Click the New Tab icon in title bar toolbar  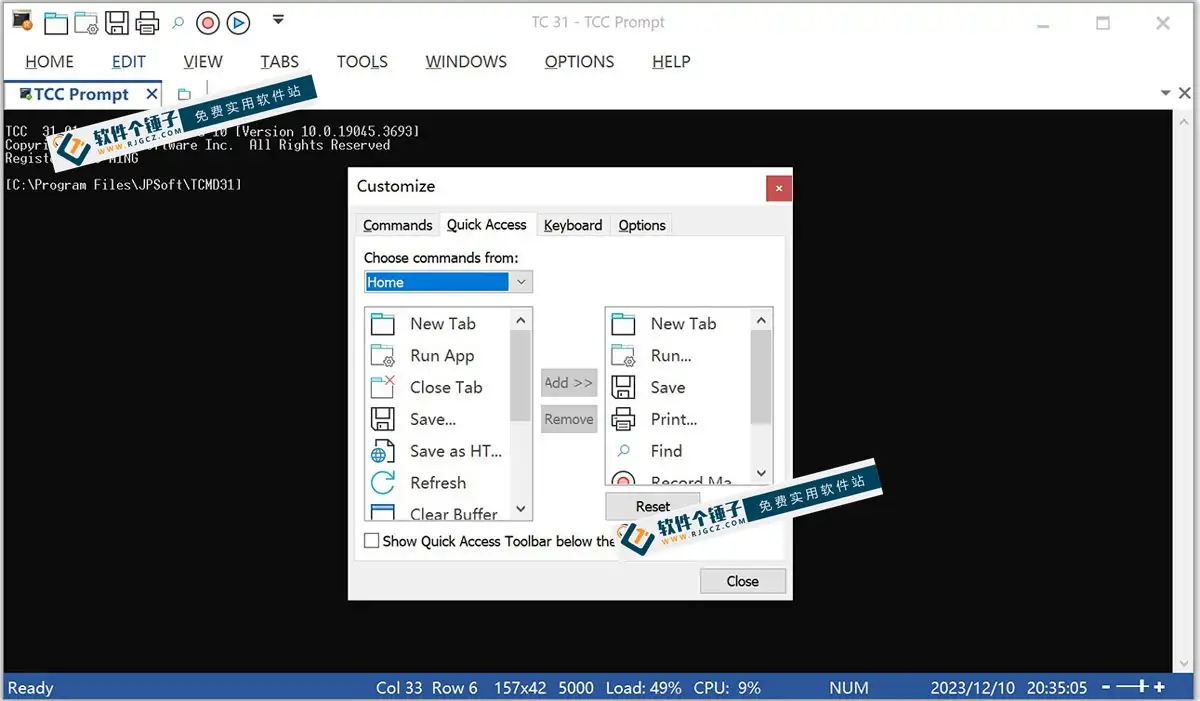(56, 22)
